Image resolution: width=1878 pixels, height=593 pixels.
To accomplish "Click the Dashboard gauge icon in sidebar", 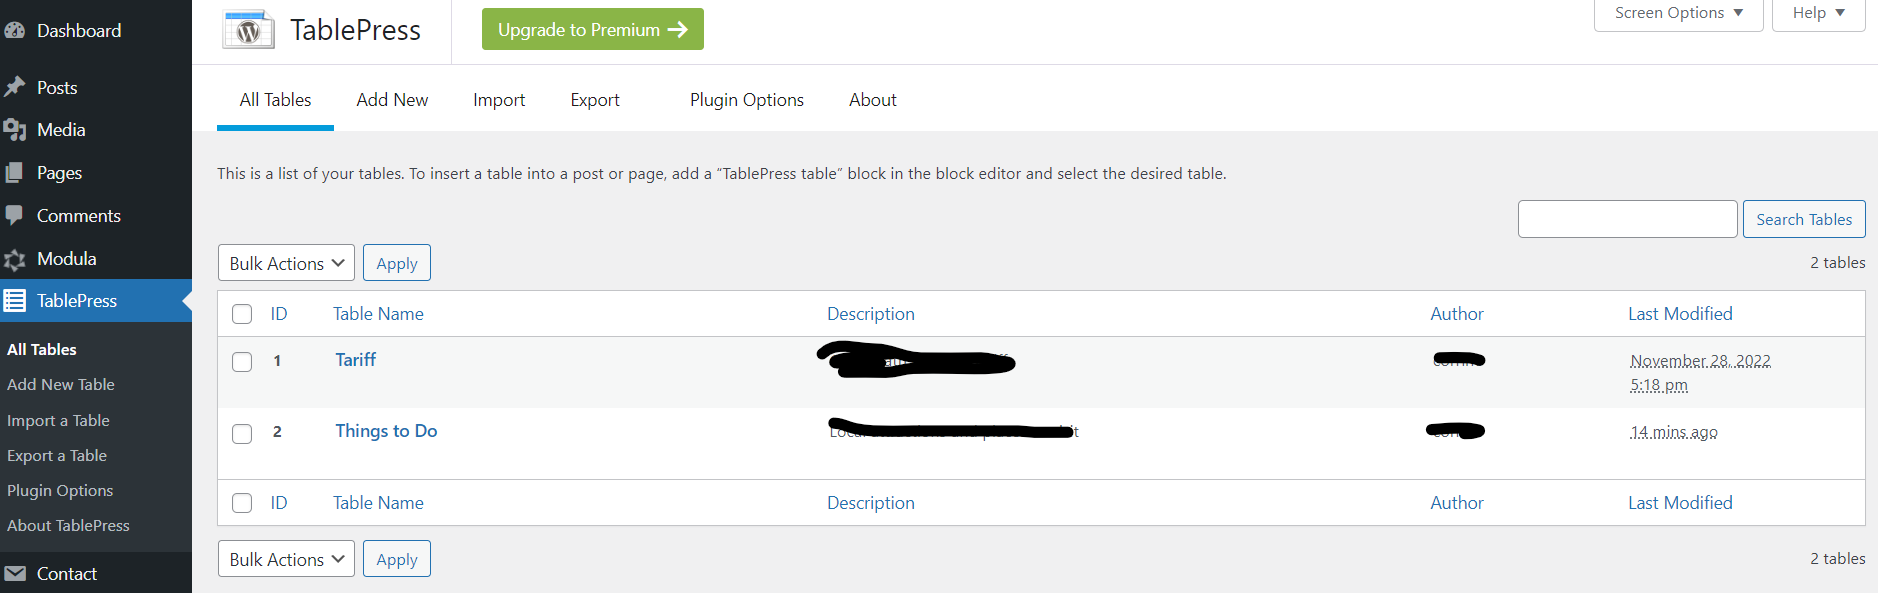I will [14, 31].
